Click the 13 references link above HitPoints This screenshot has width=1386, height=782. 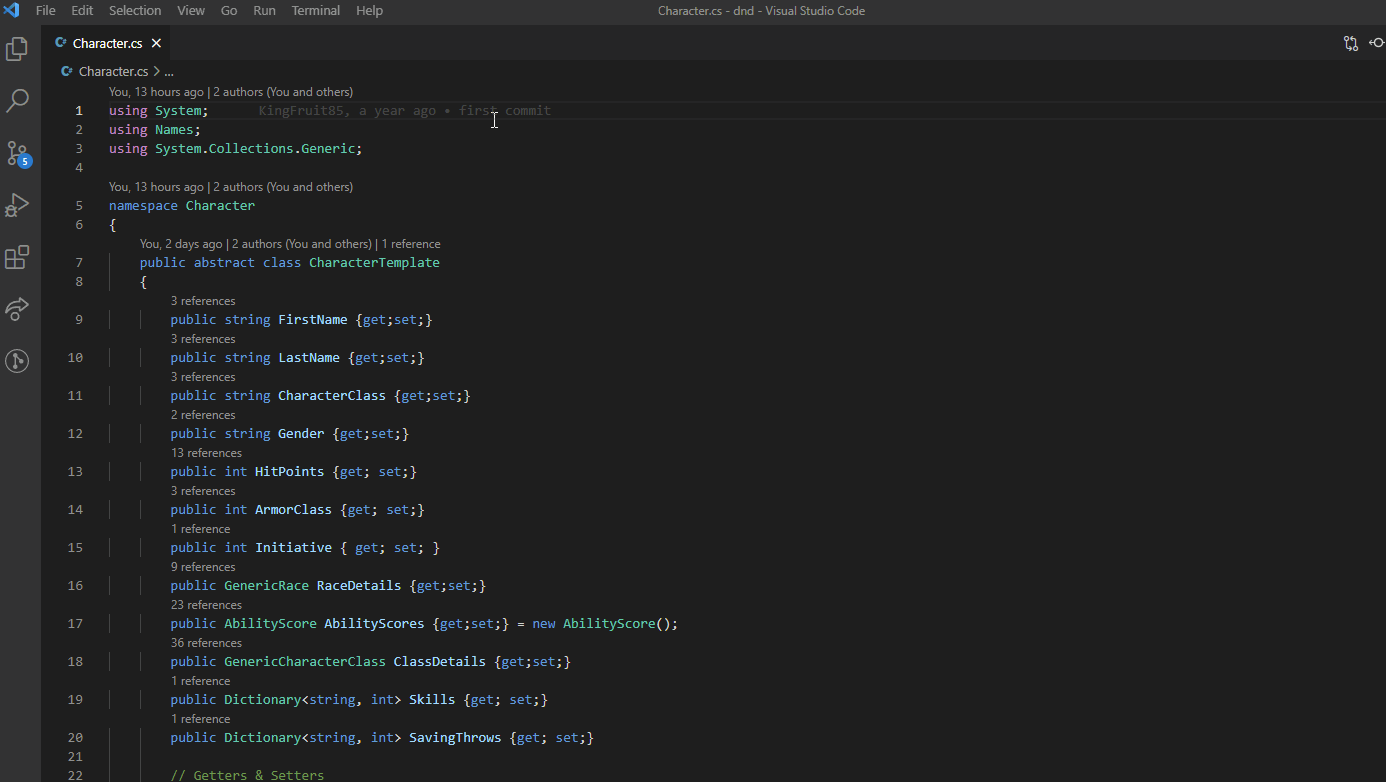pos(206,453)
